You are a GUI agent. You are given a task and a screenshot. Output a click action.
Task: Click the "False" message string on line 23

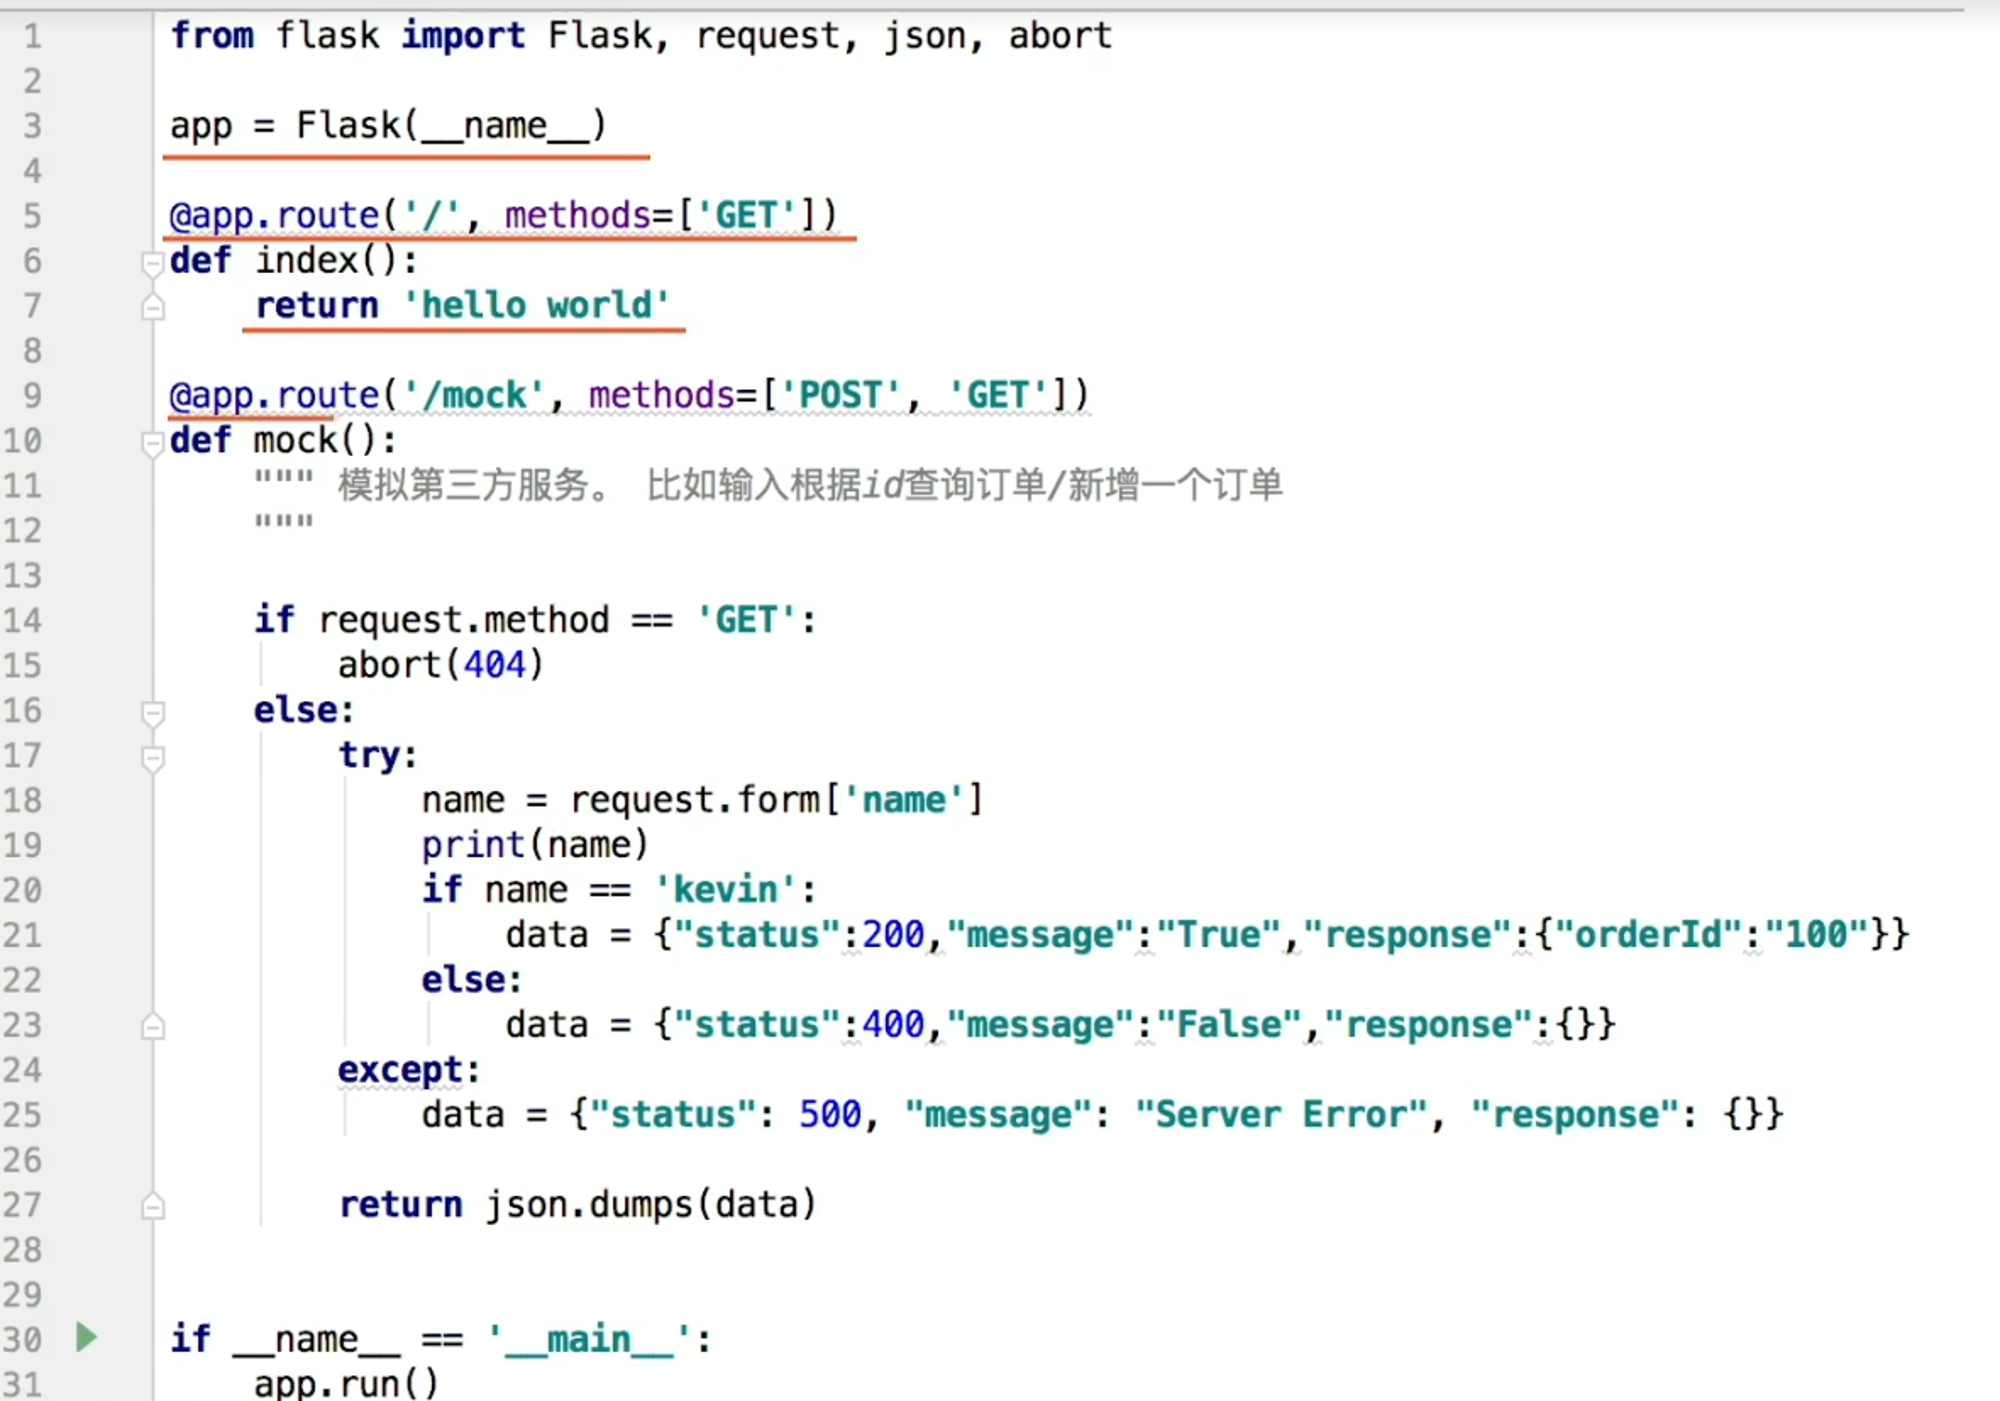tap(1228, 1025)
